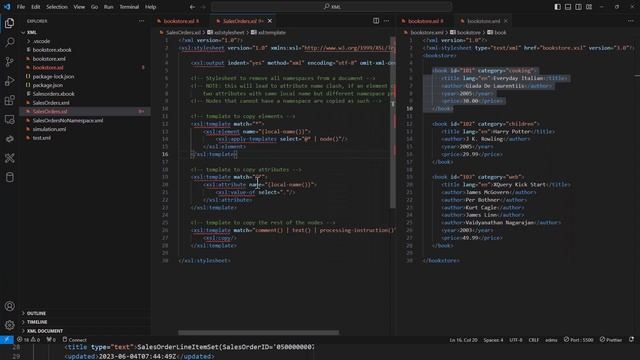Open the crossed-tools icon in activity bar
This screenshot has width=640, height=360.
[x=9, y=158]
